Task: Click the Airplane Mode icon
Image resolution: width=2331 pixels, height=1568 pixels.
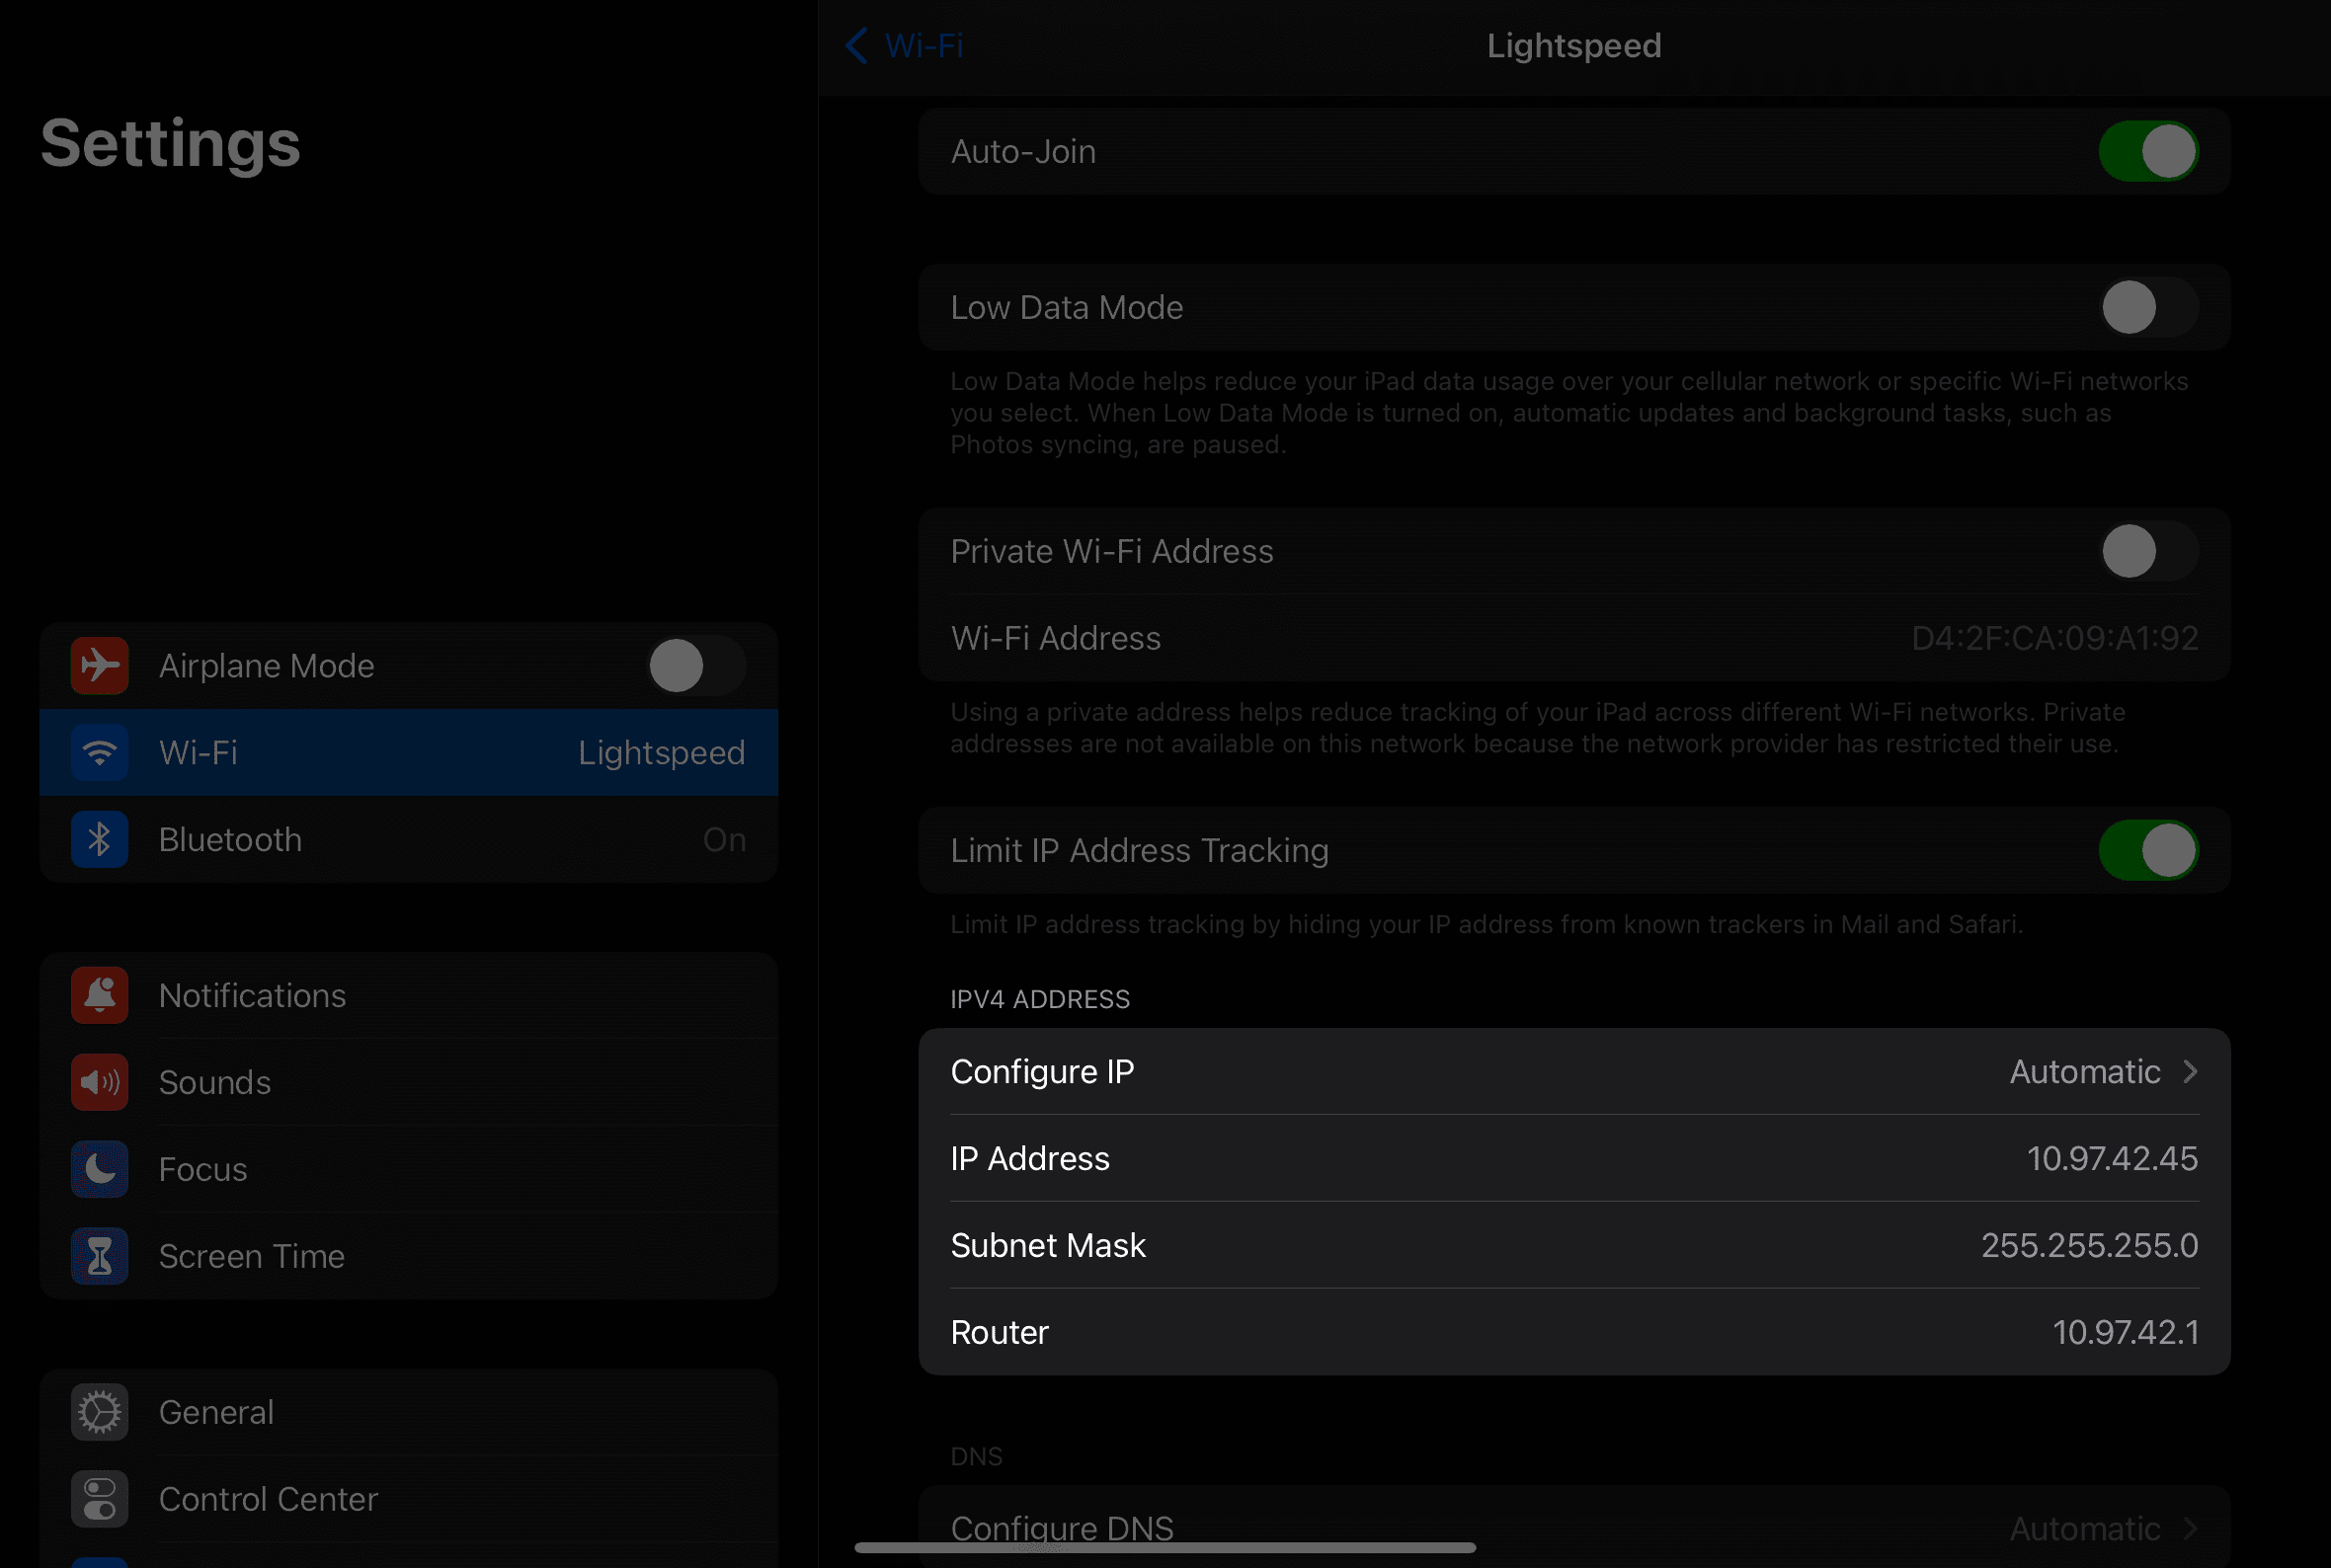Action: [99, 665]
